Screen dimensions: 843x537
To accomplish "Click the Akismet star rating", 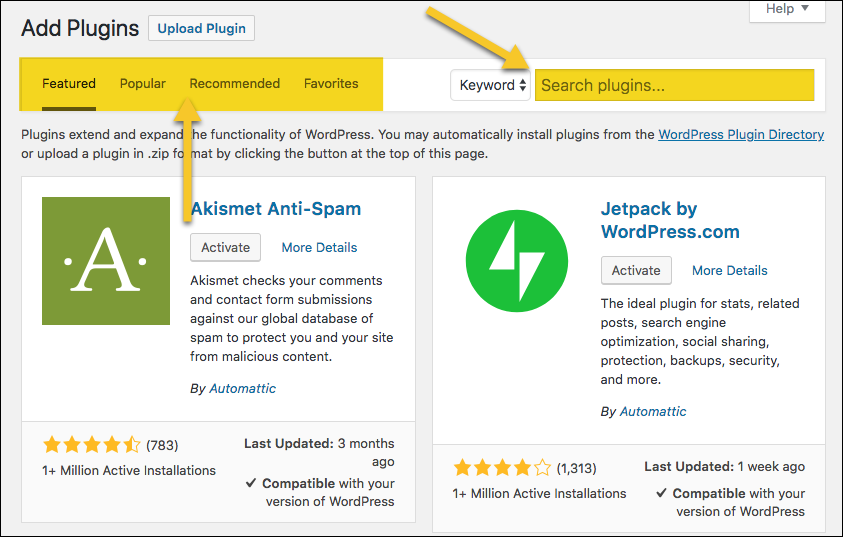I will click(91, 445).
